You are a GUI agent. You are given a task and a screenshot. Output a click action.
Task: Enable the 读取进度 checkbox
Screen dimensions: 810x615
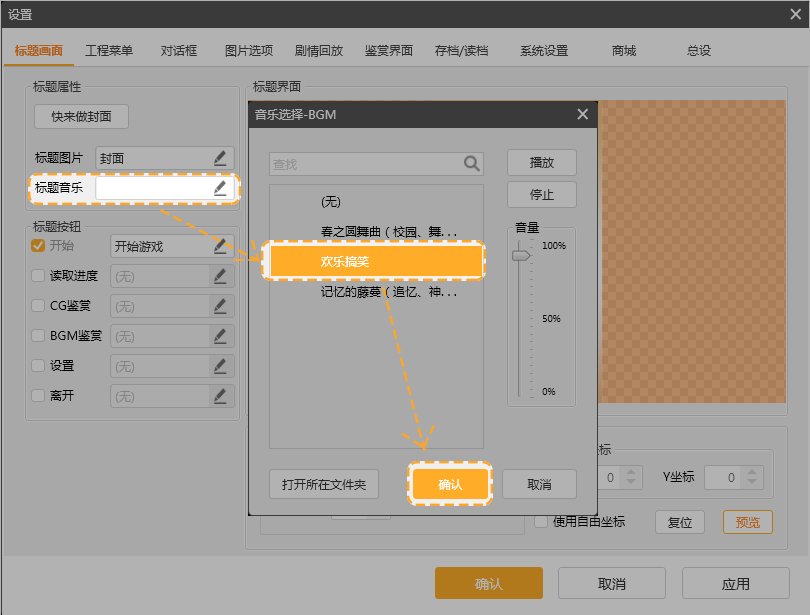[x=38, y=277]
